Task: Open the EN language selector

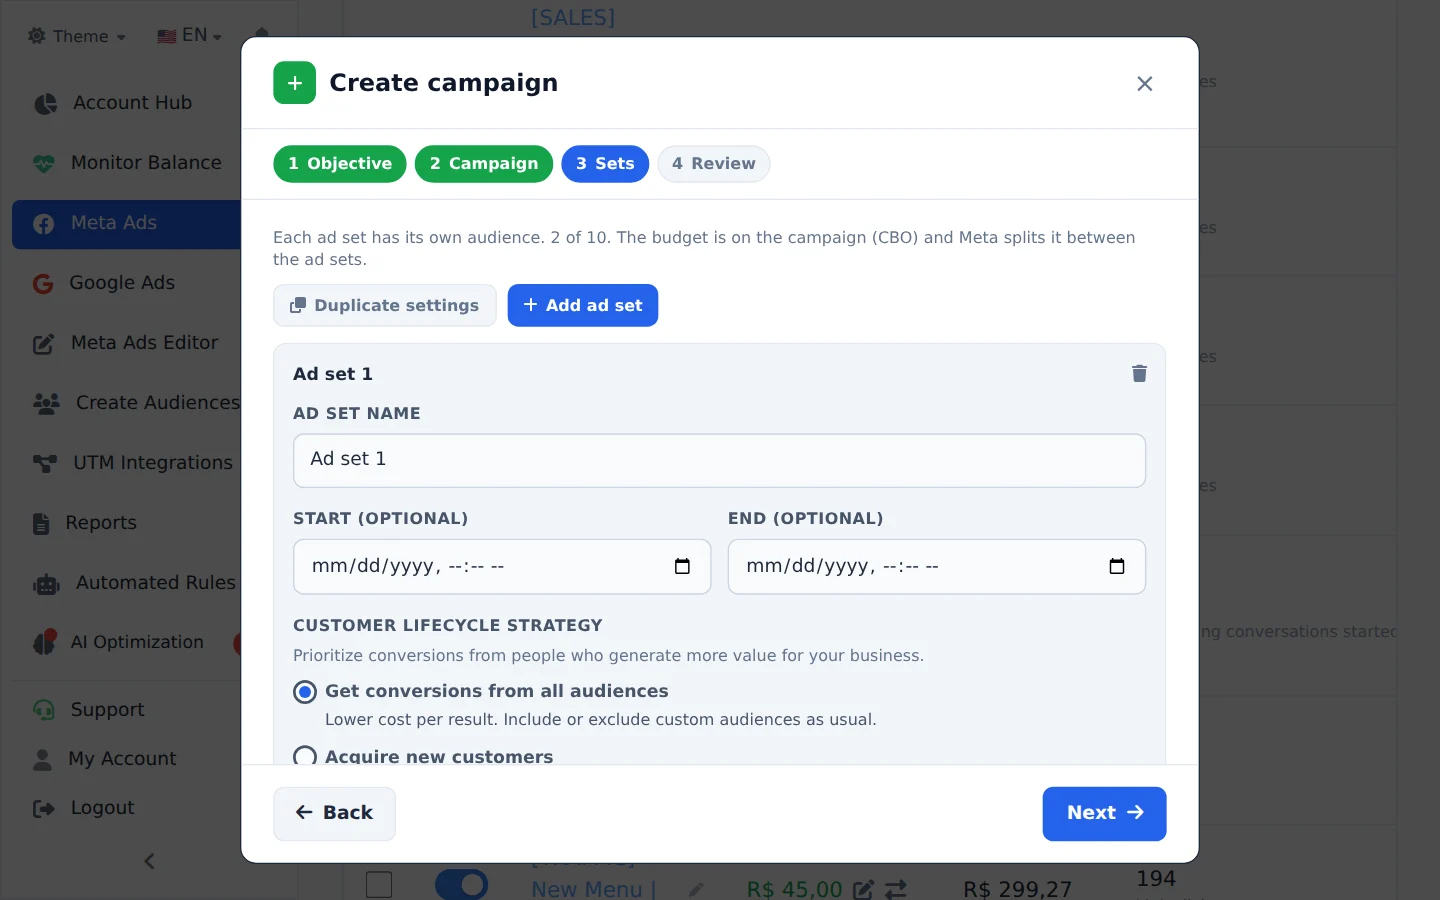Action: click(189, 35)
